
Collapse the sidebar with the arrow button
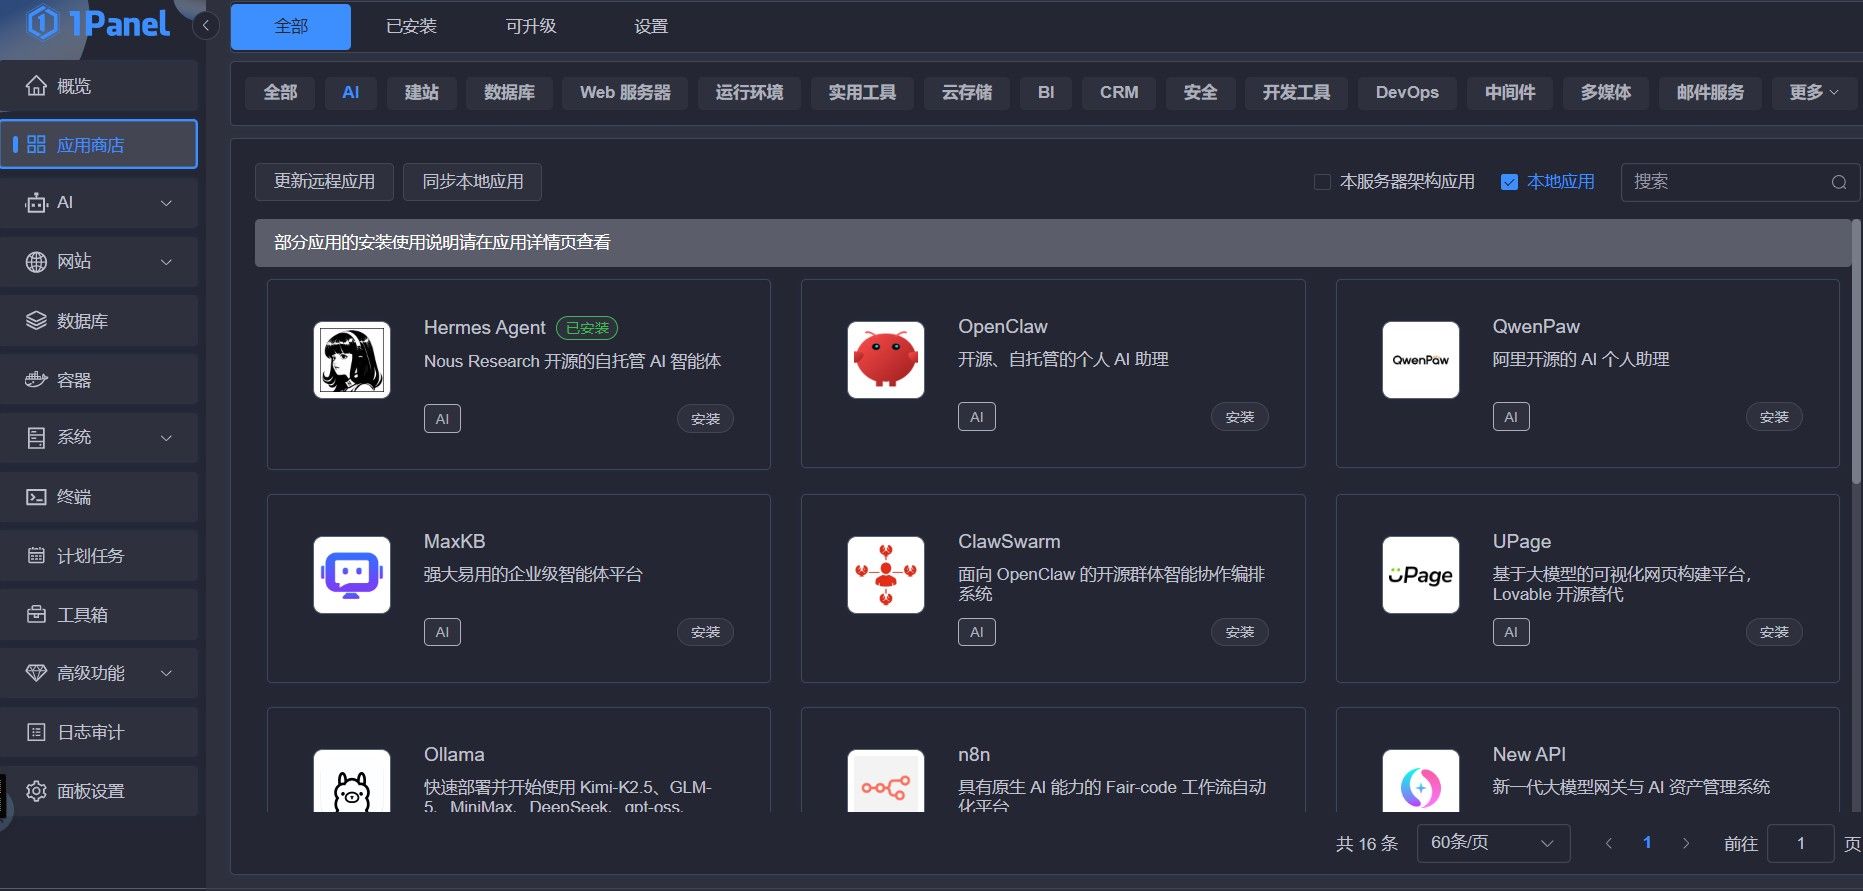click(x=205, y=25)
